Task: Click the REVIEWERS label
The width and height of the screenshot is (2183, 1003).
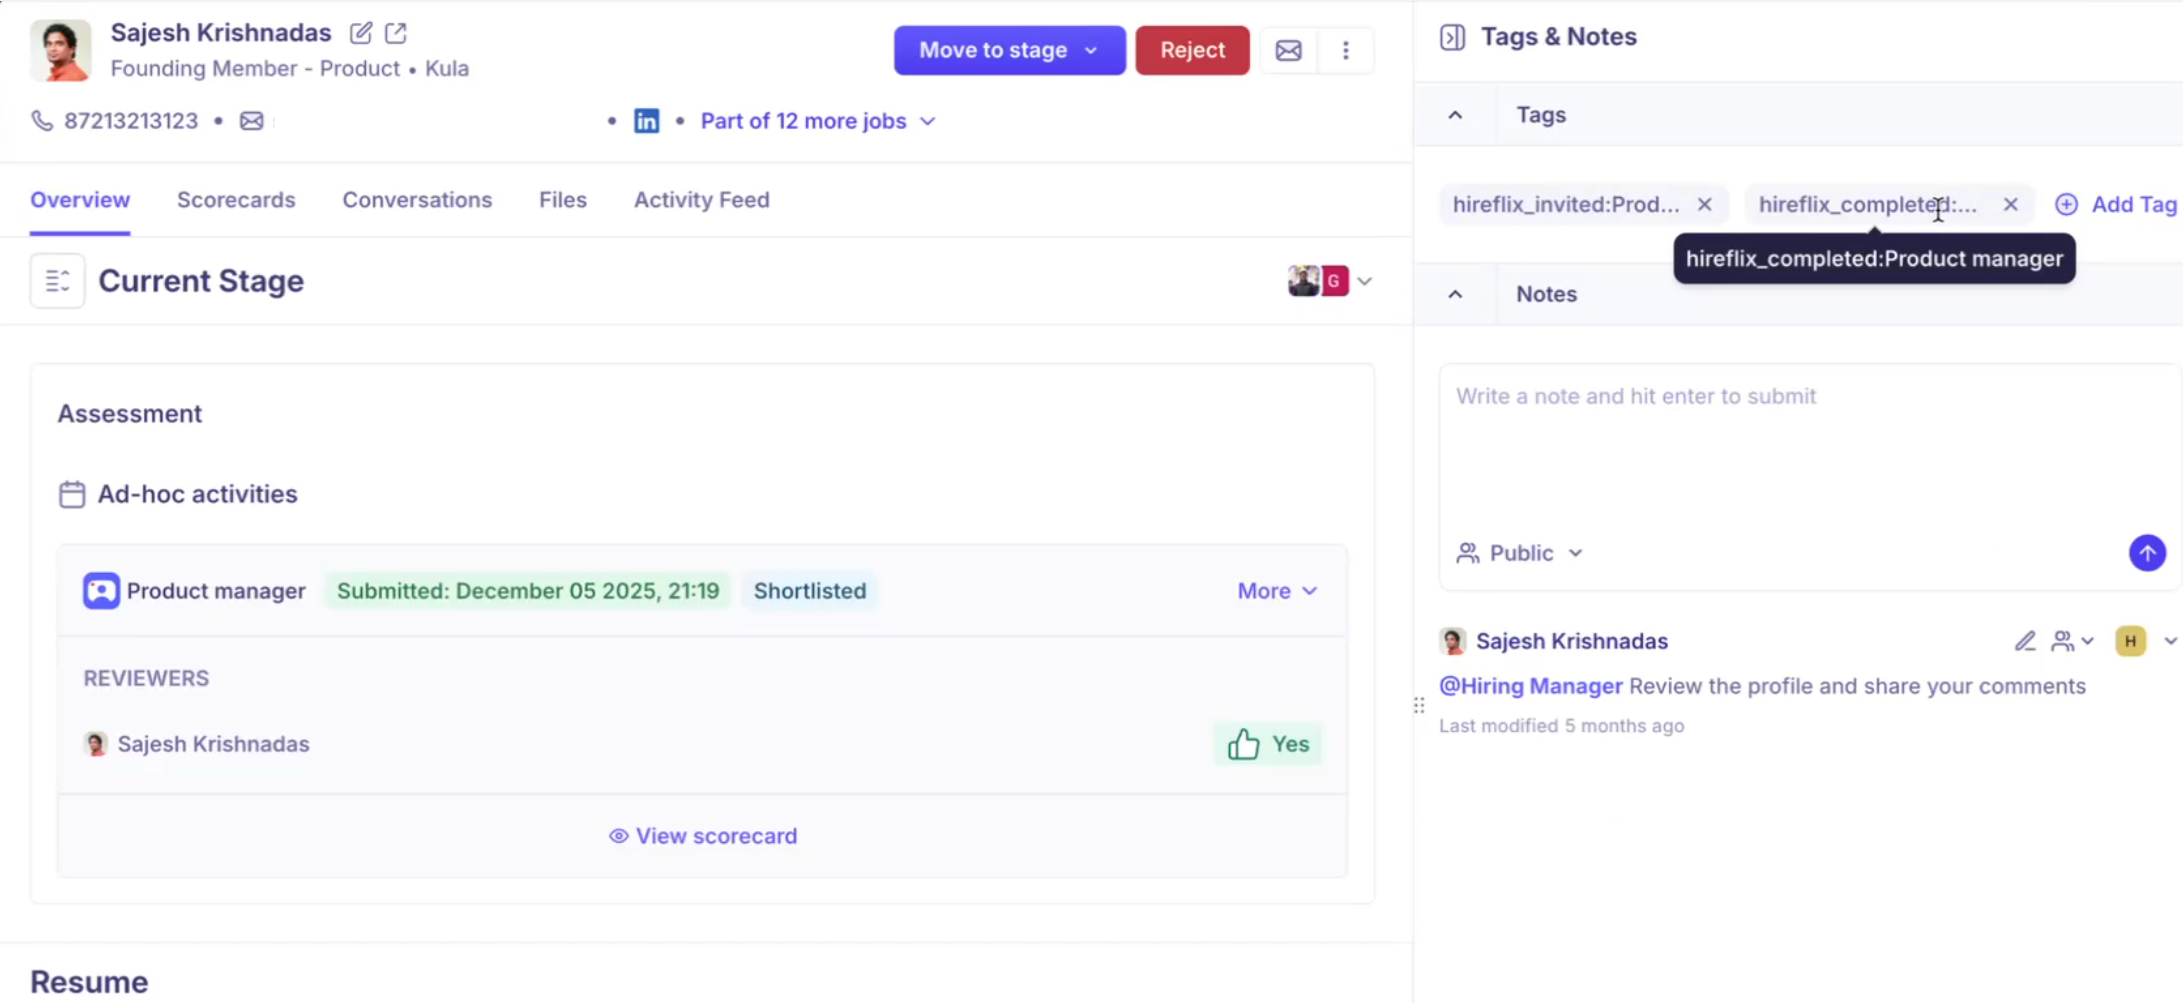Action: (146, 678)
